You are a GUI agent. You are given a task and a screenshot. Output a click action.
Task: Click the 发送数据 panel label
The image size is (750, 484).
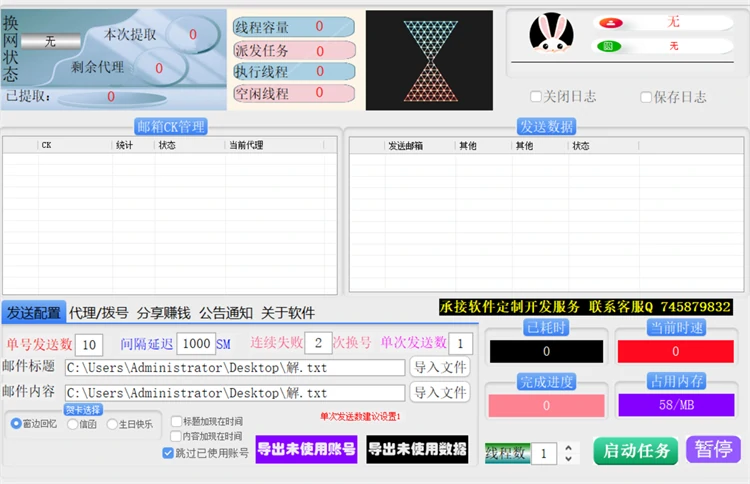pos(546,127)
